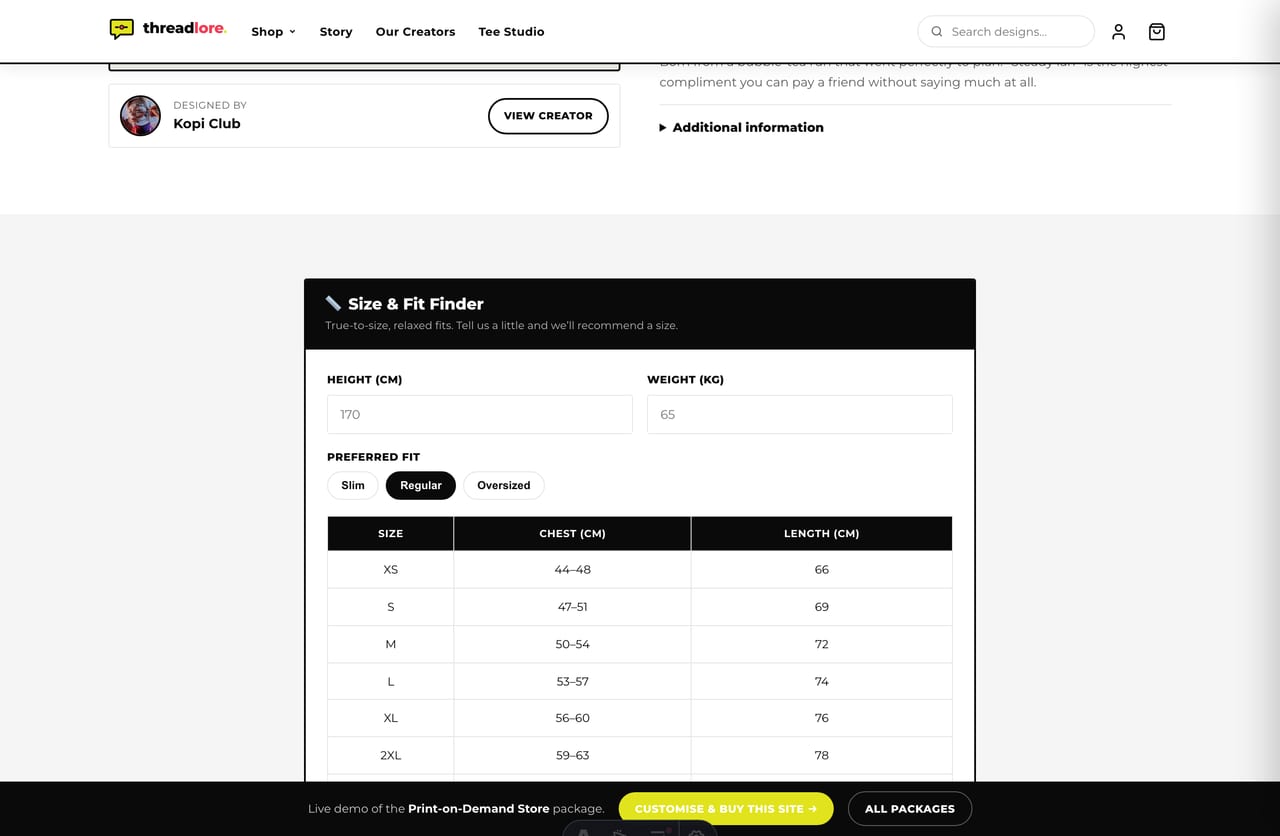1280x836 pixels.
Task: Click the length value 66
Action: point(822,569)
